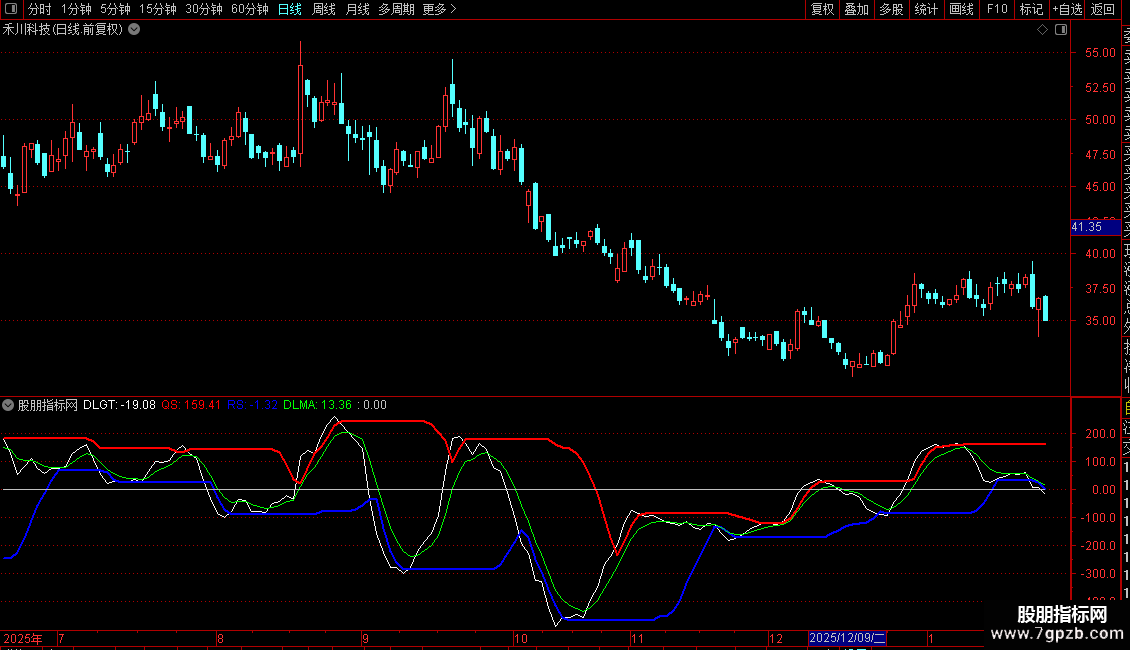Click the 复权 button

point(822,9)
